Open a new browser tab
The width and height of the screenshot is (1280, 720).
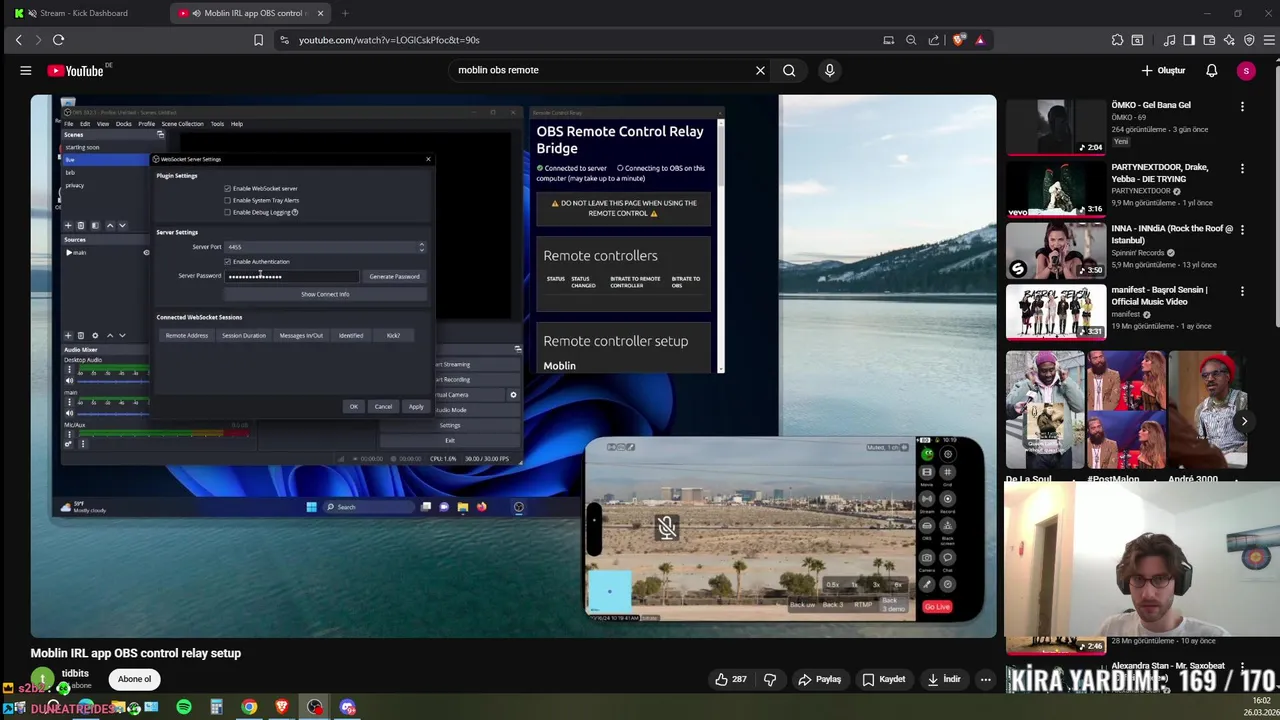pyautogui.click(x=345, y=13)
